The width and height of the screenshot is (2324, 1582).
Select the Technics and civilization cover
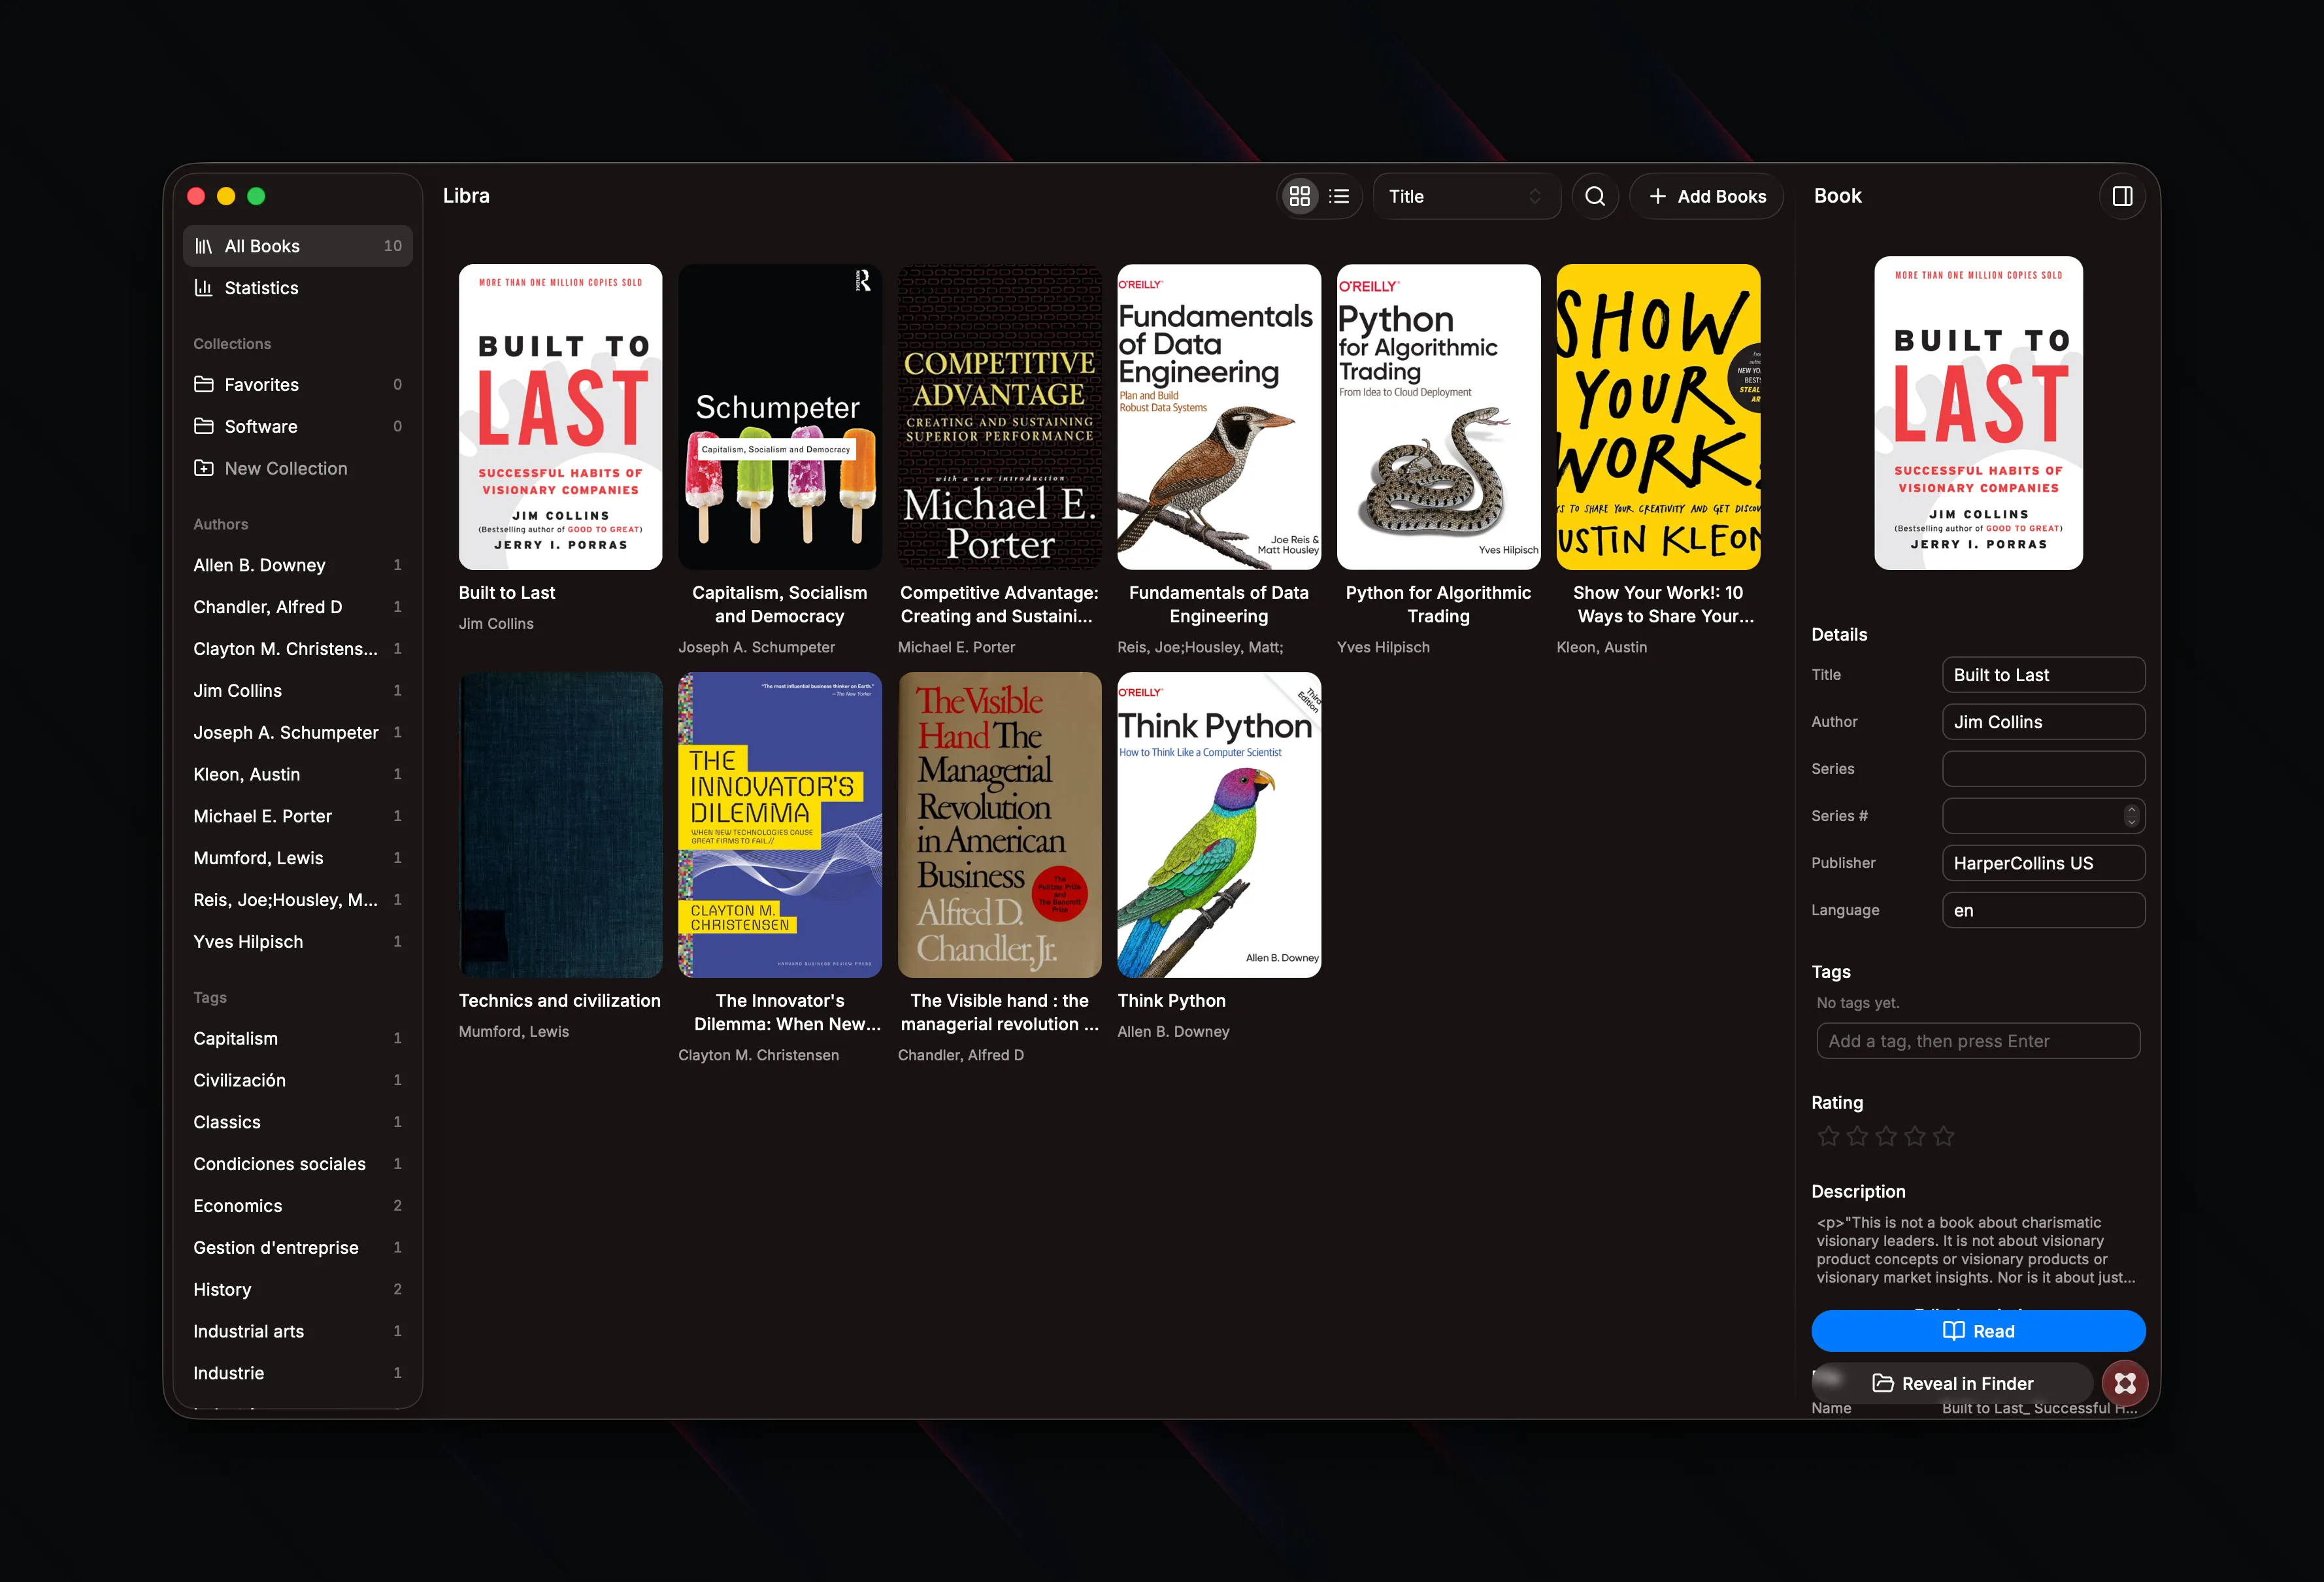[x=560, y=825]
